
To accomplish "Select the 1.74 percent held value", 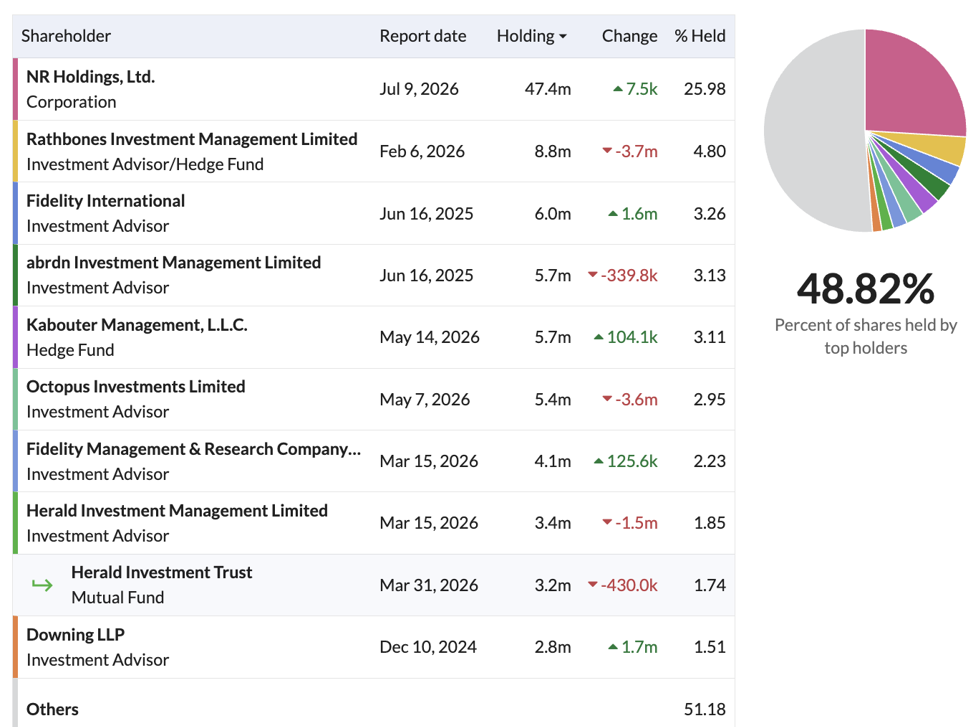I will coord(709,585).
